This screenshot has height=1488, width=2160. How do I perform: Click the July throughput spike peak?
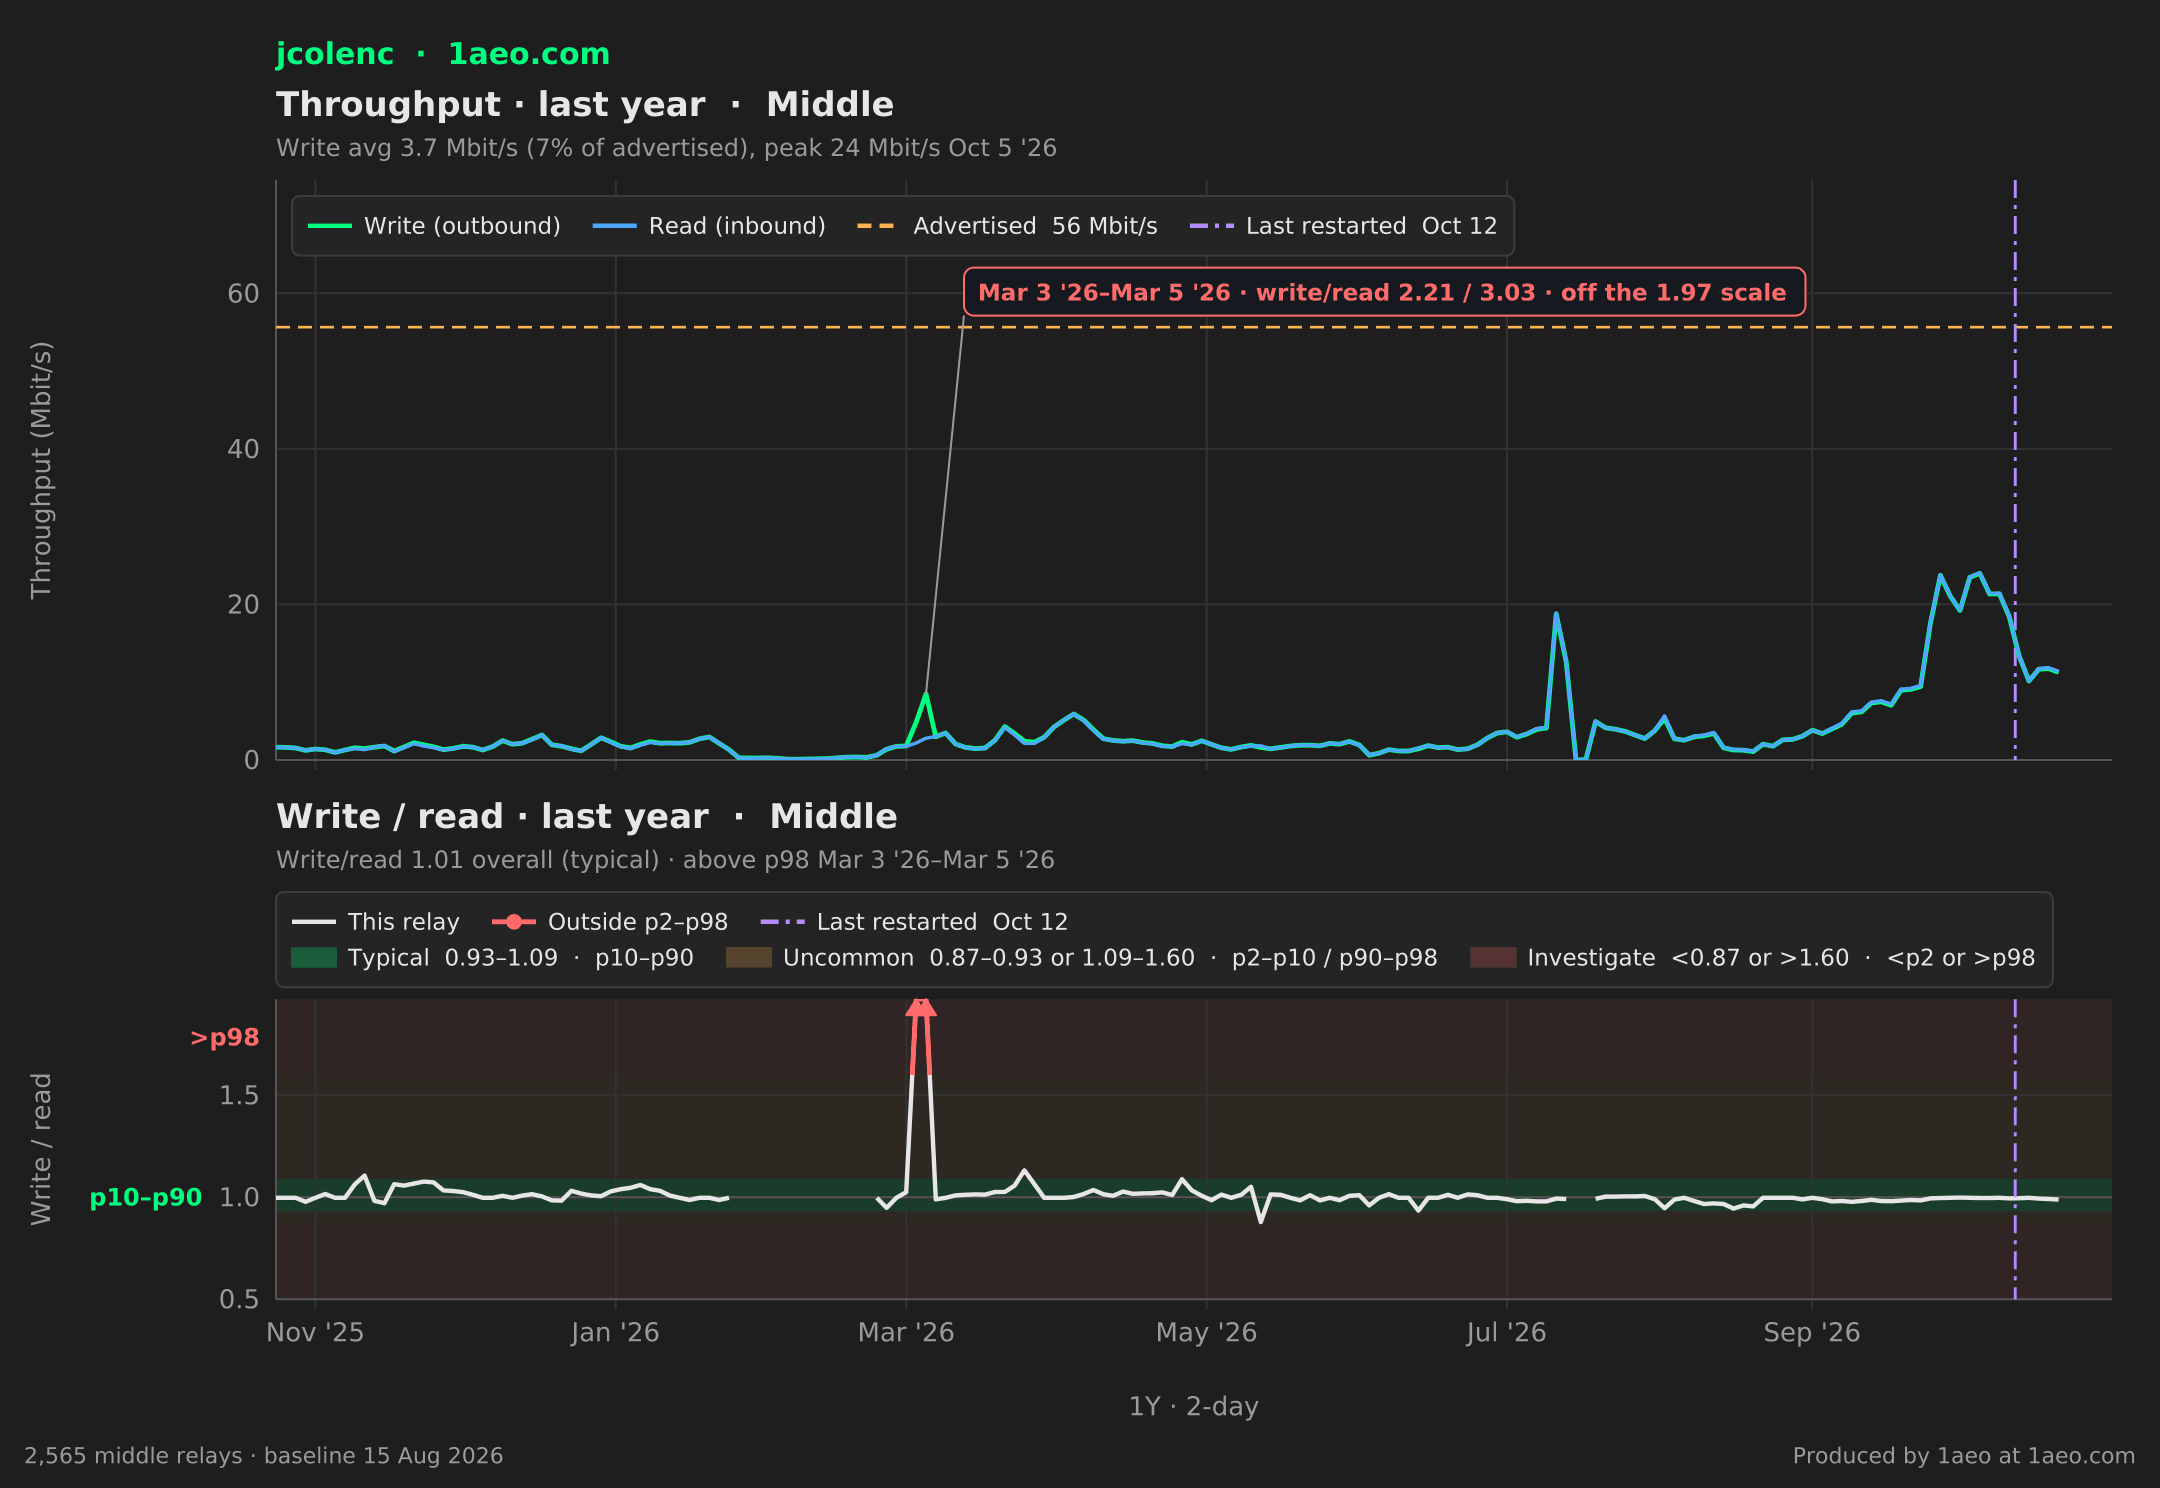click(x=1556, y=614)
